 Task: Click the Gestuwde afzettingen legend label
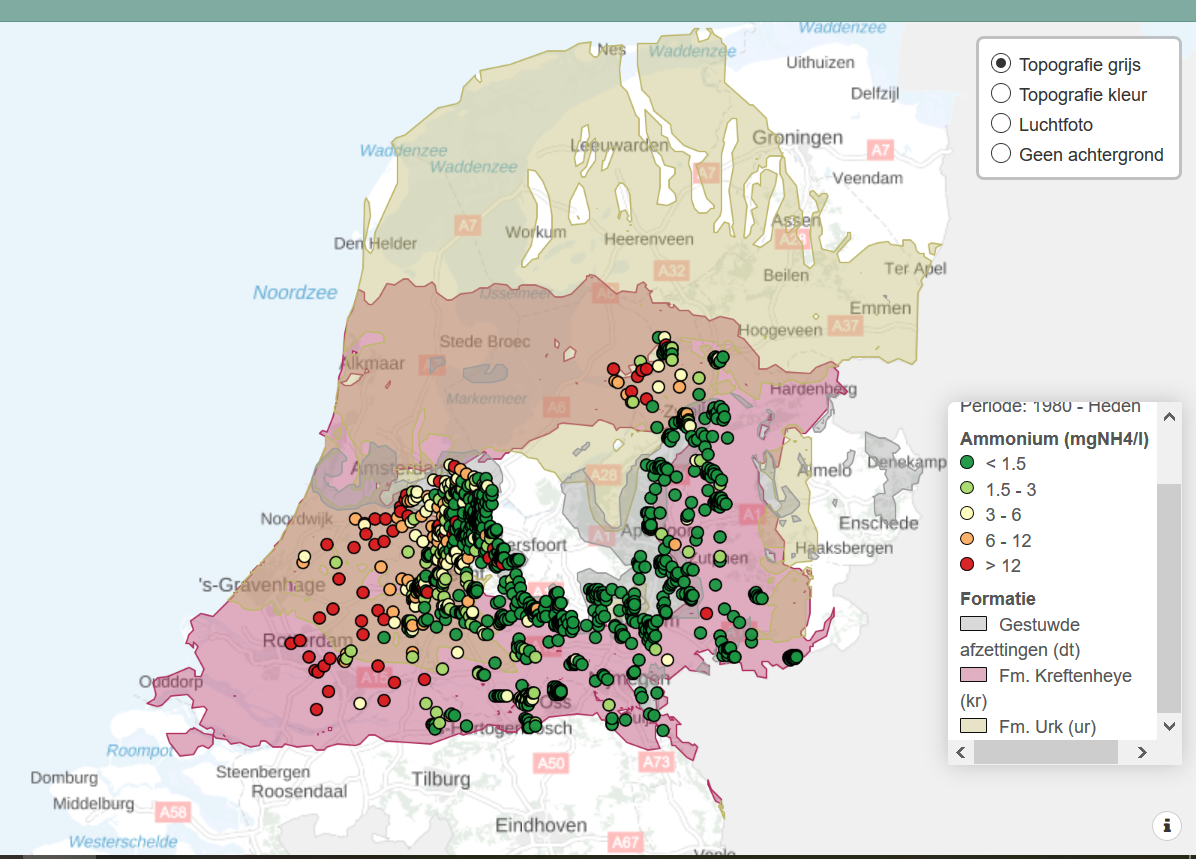point(1039,625)
